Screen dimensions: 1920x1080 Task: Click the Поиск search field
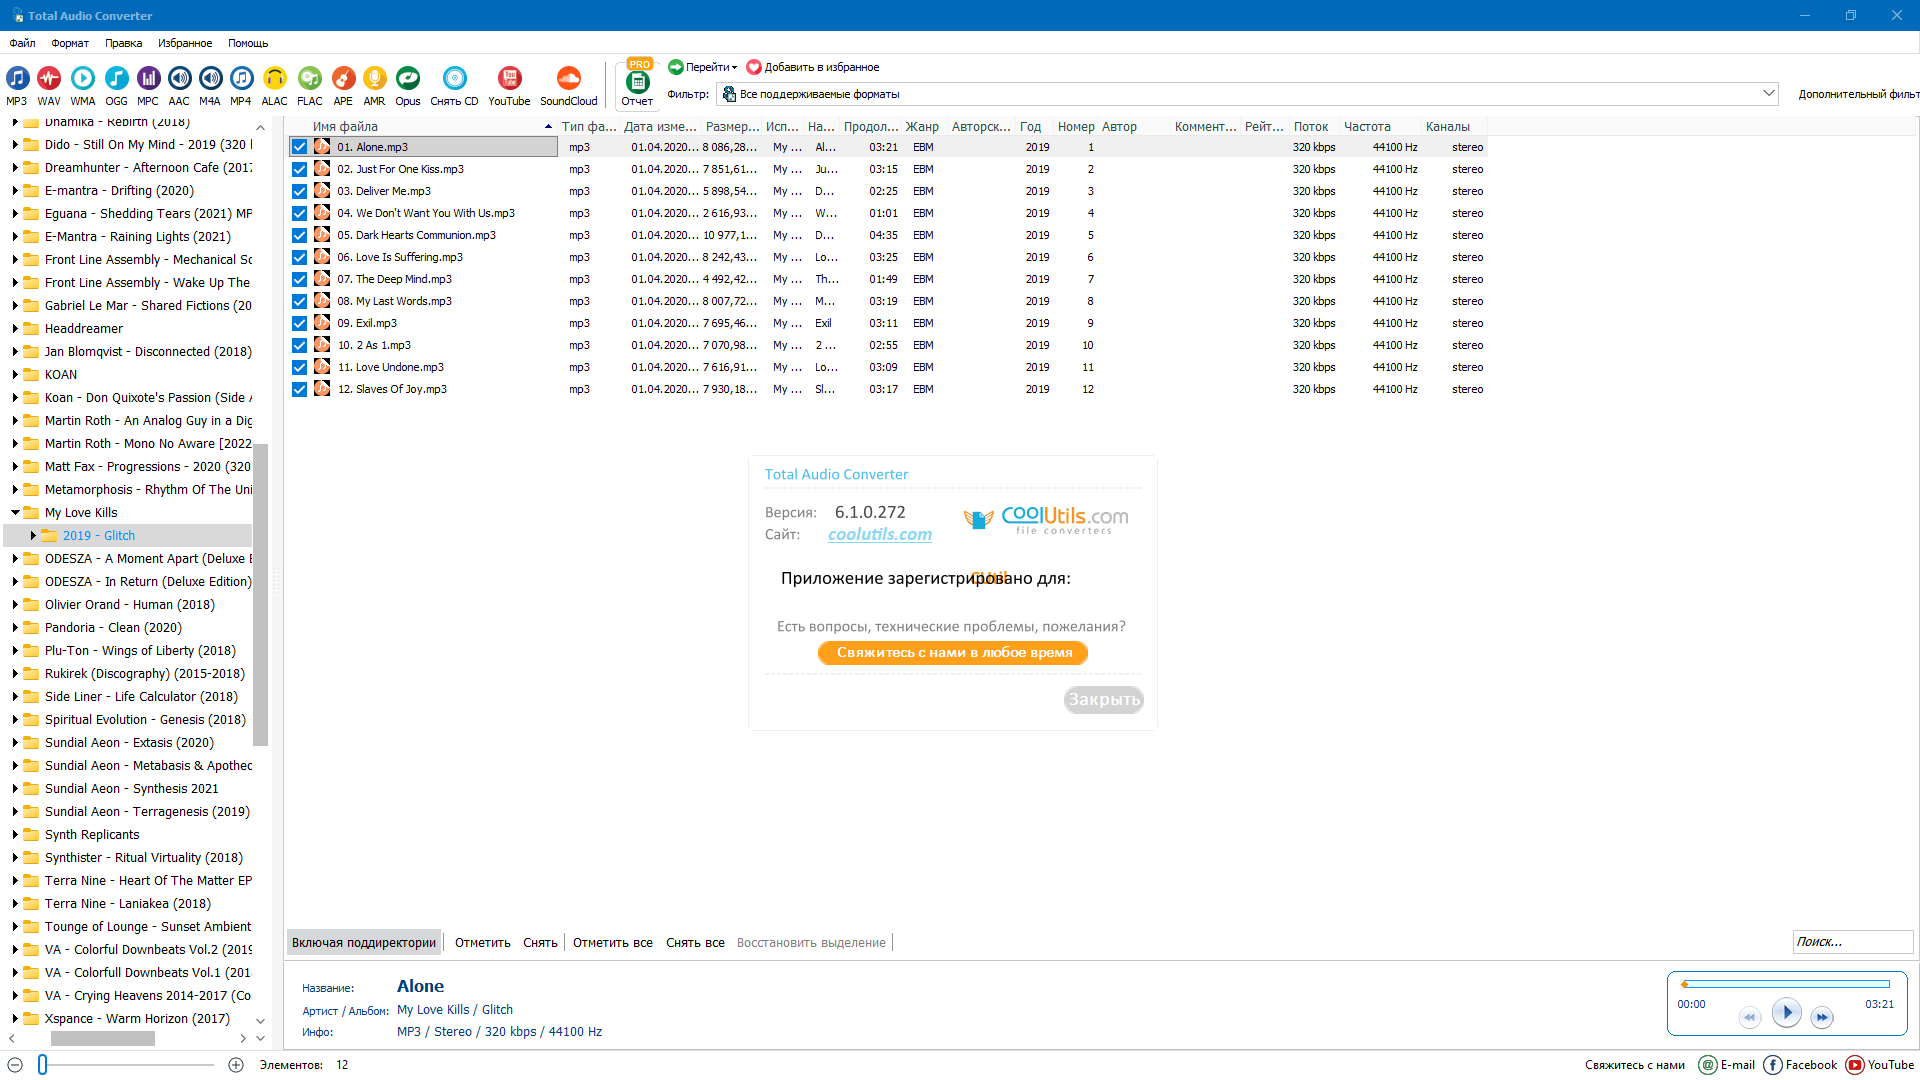coord(1851,942)
